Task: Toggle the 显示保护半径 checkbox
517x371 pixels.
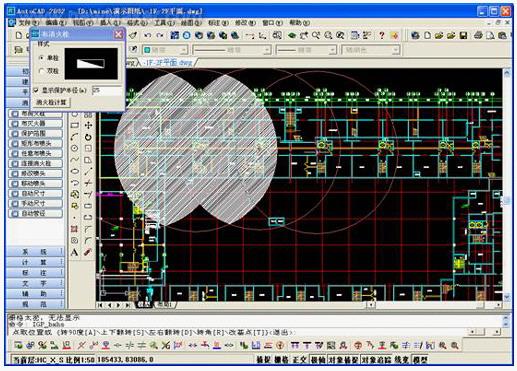Action: [x=36, y=90]
